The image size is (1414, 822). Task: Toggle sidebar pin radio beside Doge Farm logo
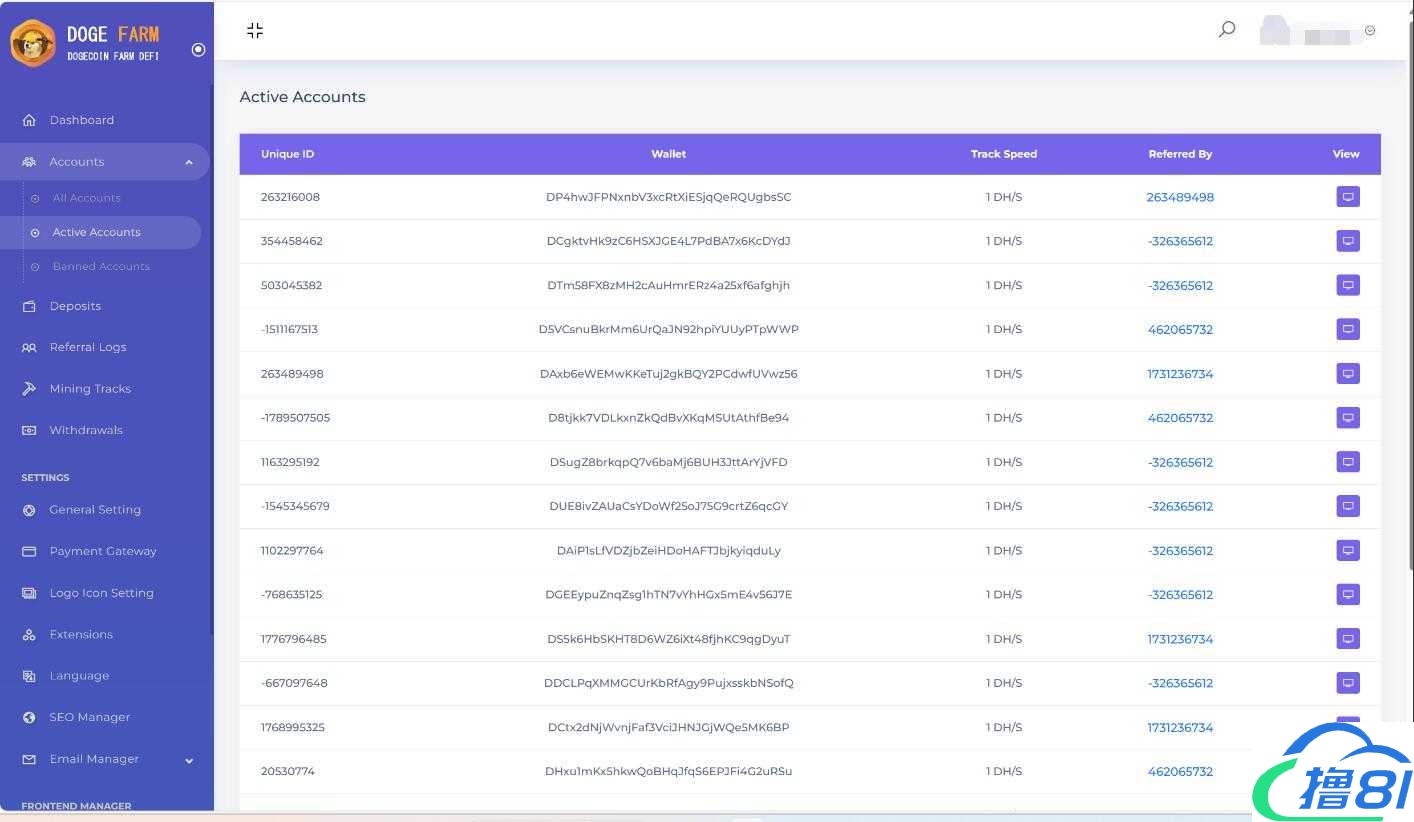coord(198,49)
